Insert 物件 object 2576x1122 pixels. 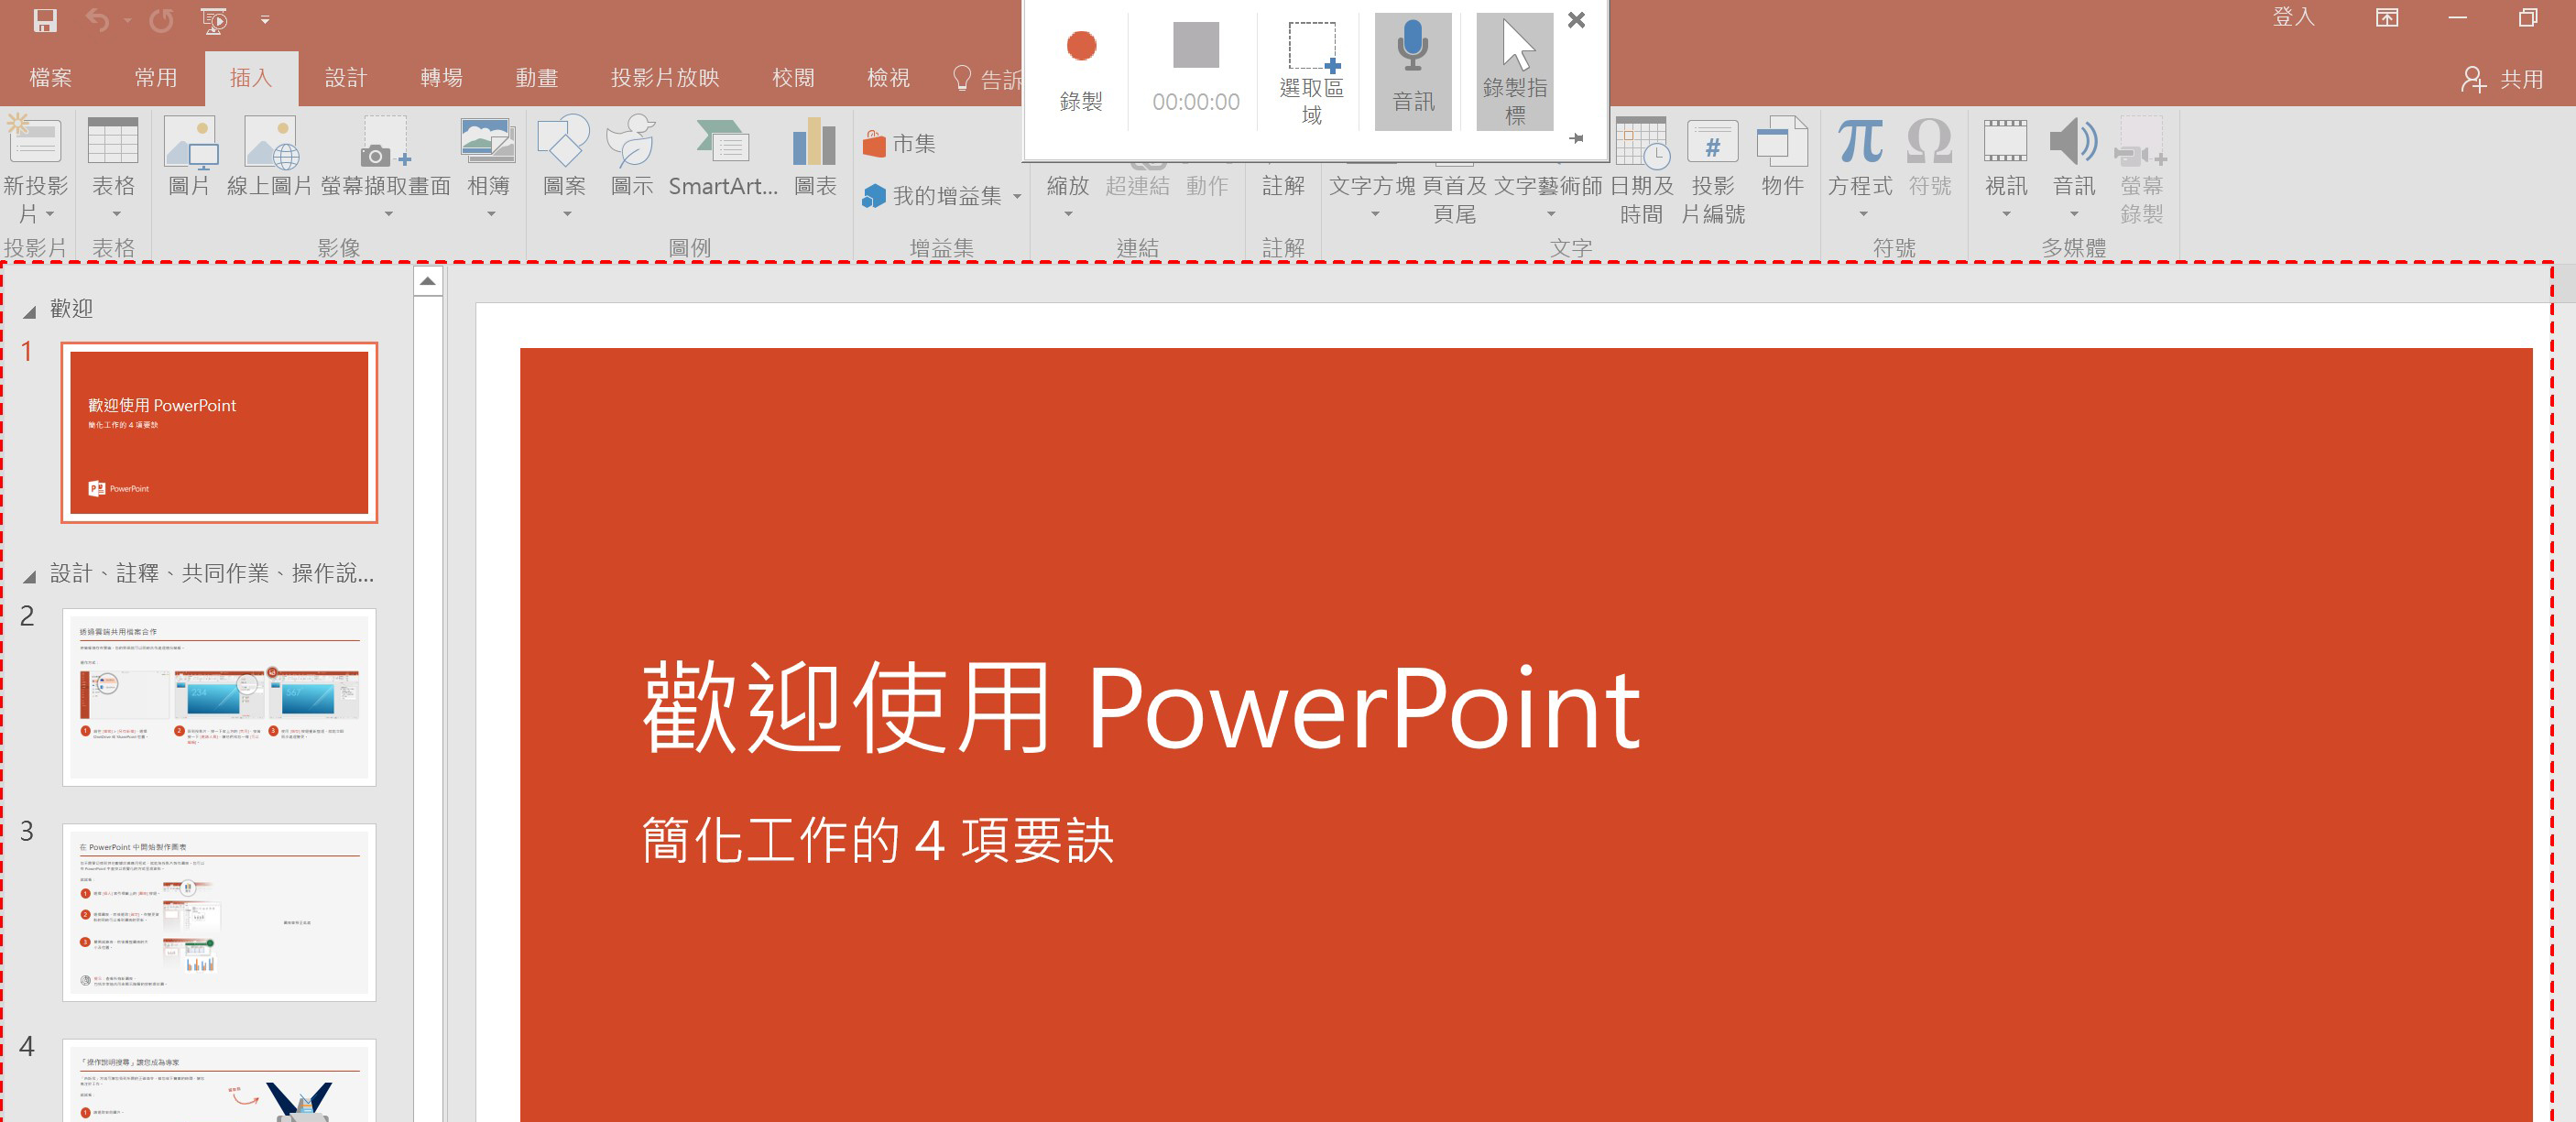tap(1782, 155)
